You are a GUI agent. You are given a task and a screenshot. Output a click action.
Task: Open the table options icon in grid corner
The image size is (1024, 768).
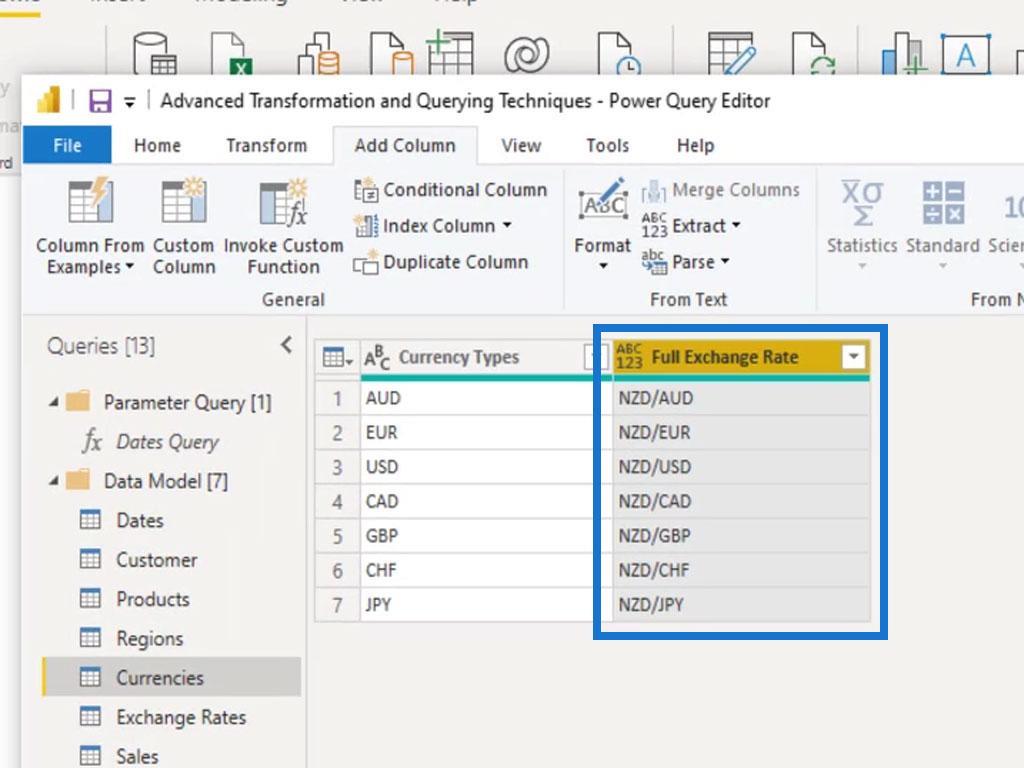point(337,358)
